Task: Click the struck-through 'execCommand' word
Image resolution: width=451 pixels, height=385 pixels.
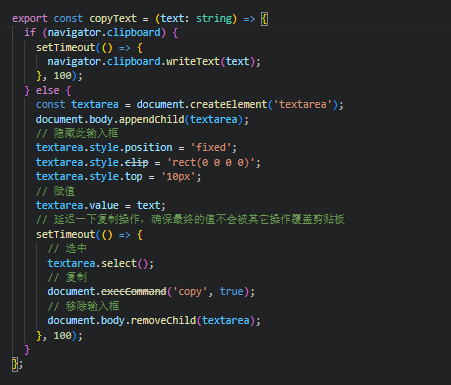Action: pyautogui.click(x=133, y=292)
